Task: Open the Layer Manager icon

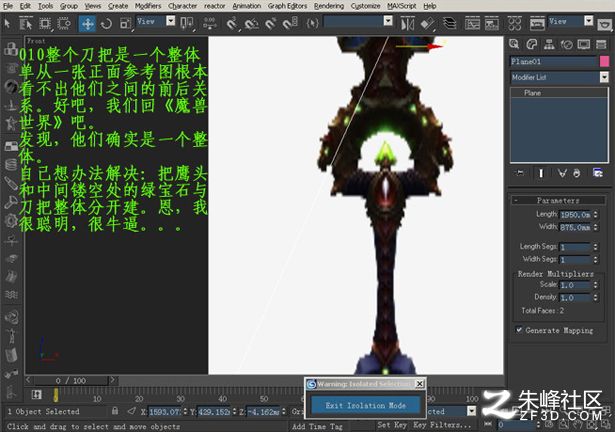Action: (x=449, y=24)
